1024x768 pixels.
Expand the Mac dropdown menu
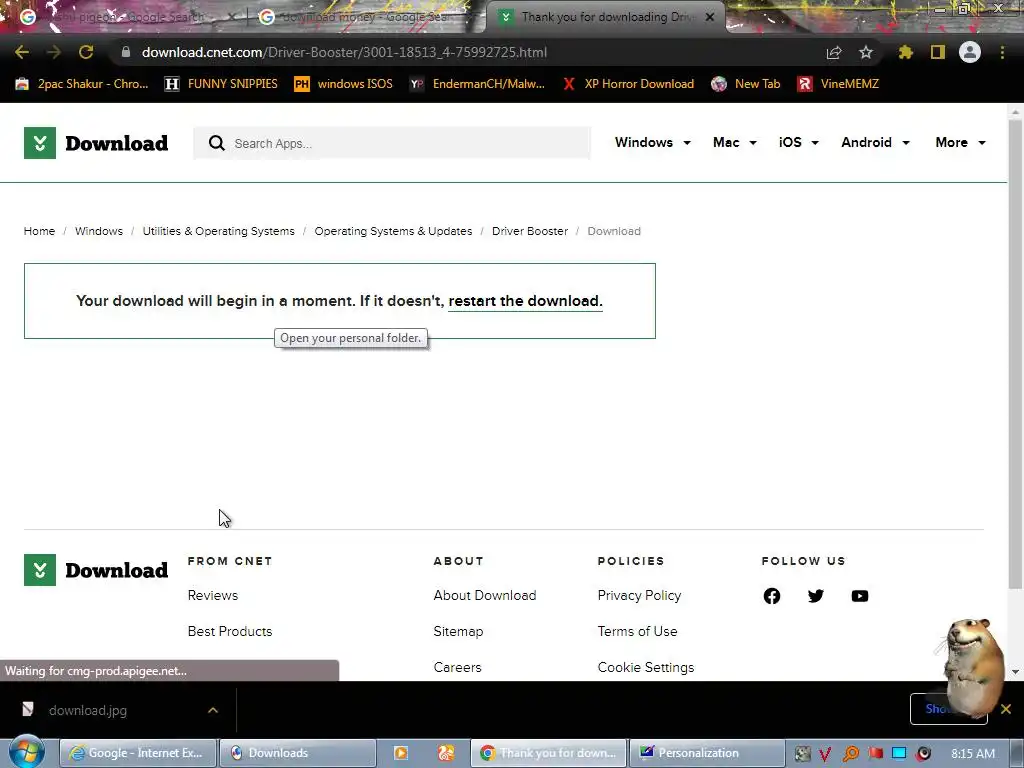[x=735, y=142]
